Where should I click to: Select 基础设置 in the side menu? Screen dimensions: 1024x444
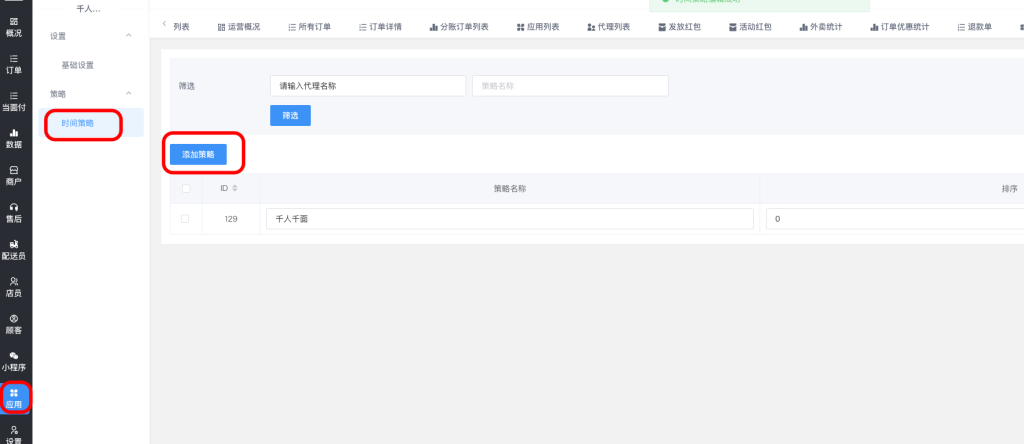tap(78, 65)
